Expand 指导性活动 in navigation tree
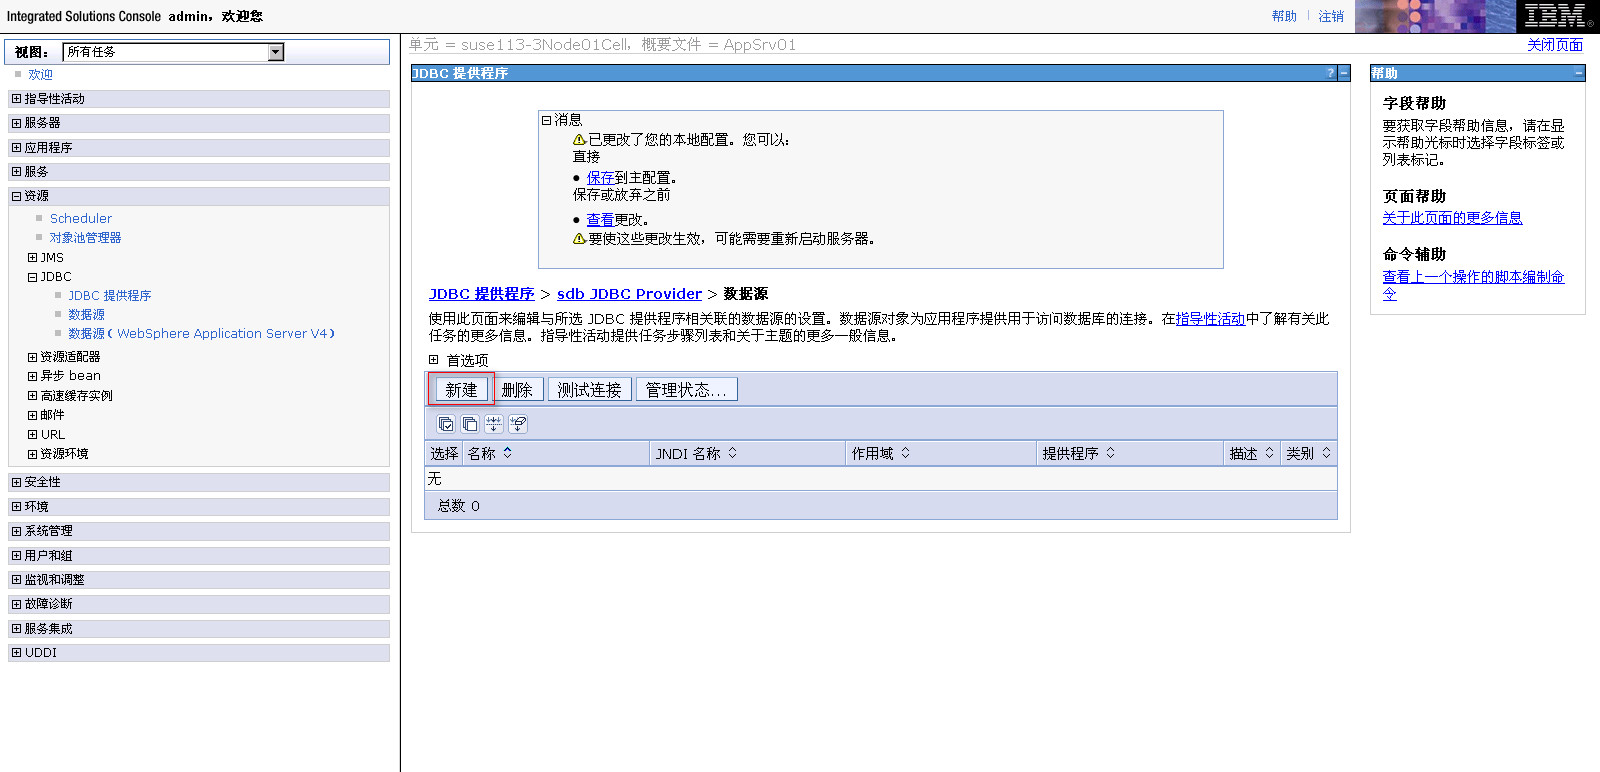Image resolution: width=1600 pixels, height=772 pixels. point(16,99)
